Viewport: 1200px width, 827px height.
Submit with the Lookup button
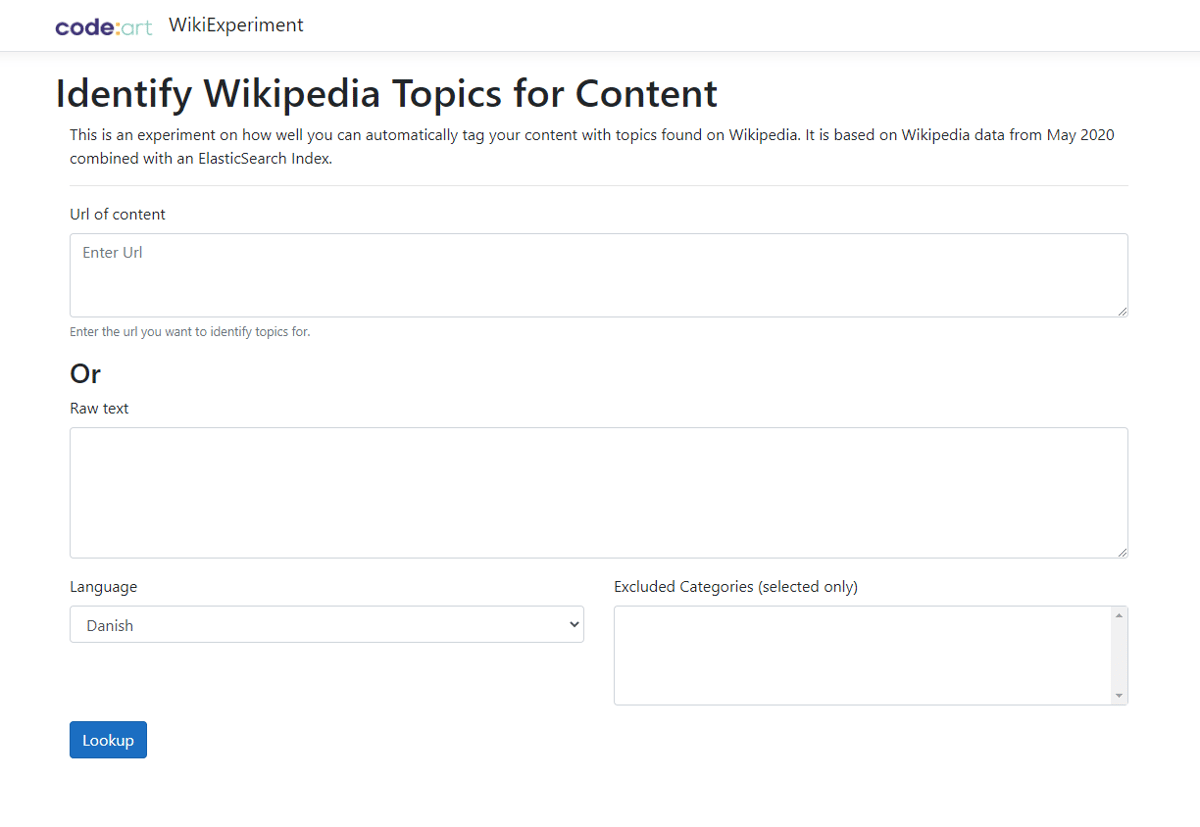coord(108,740)
